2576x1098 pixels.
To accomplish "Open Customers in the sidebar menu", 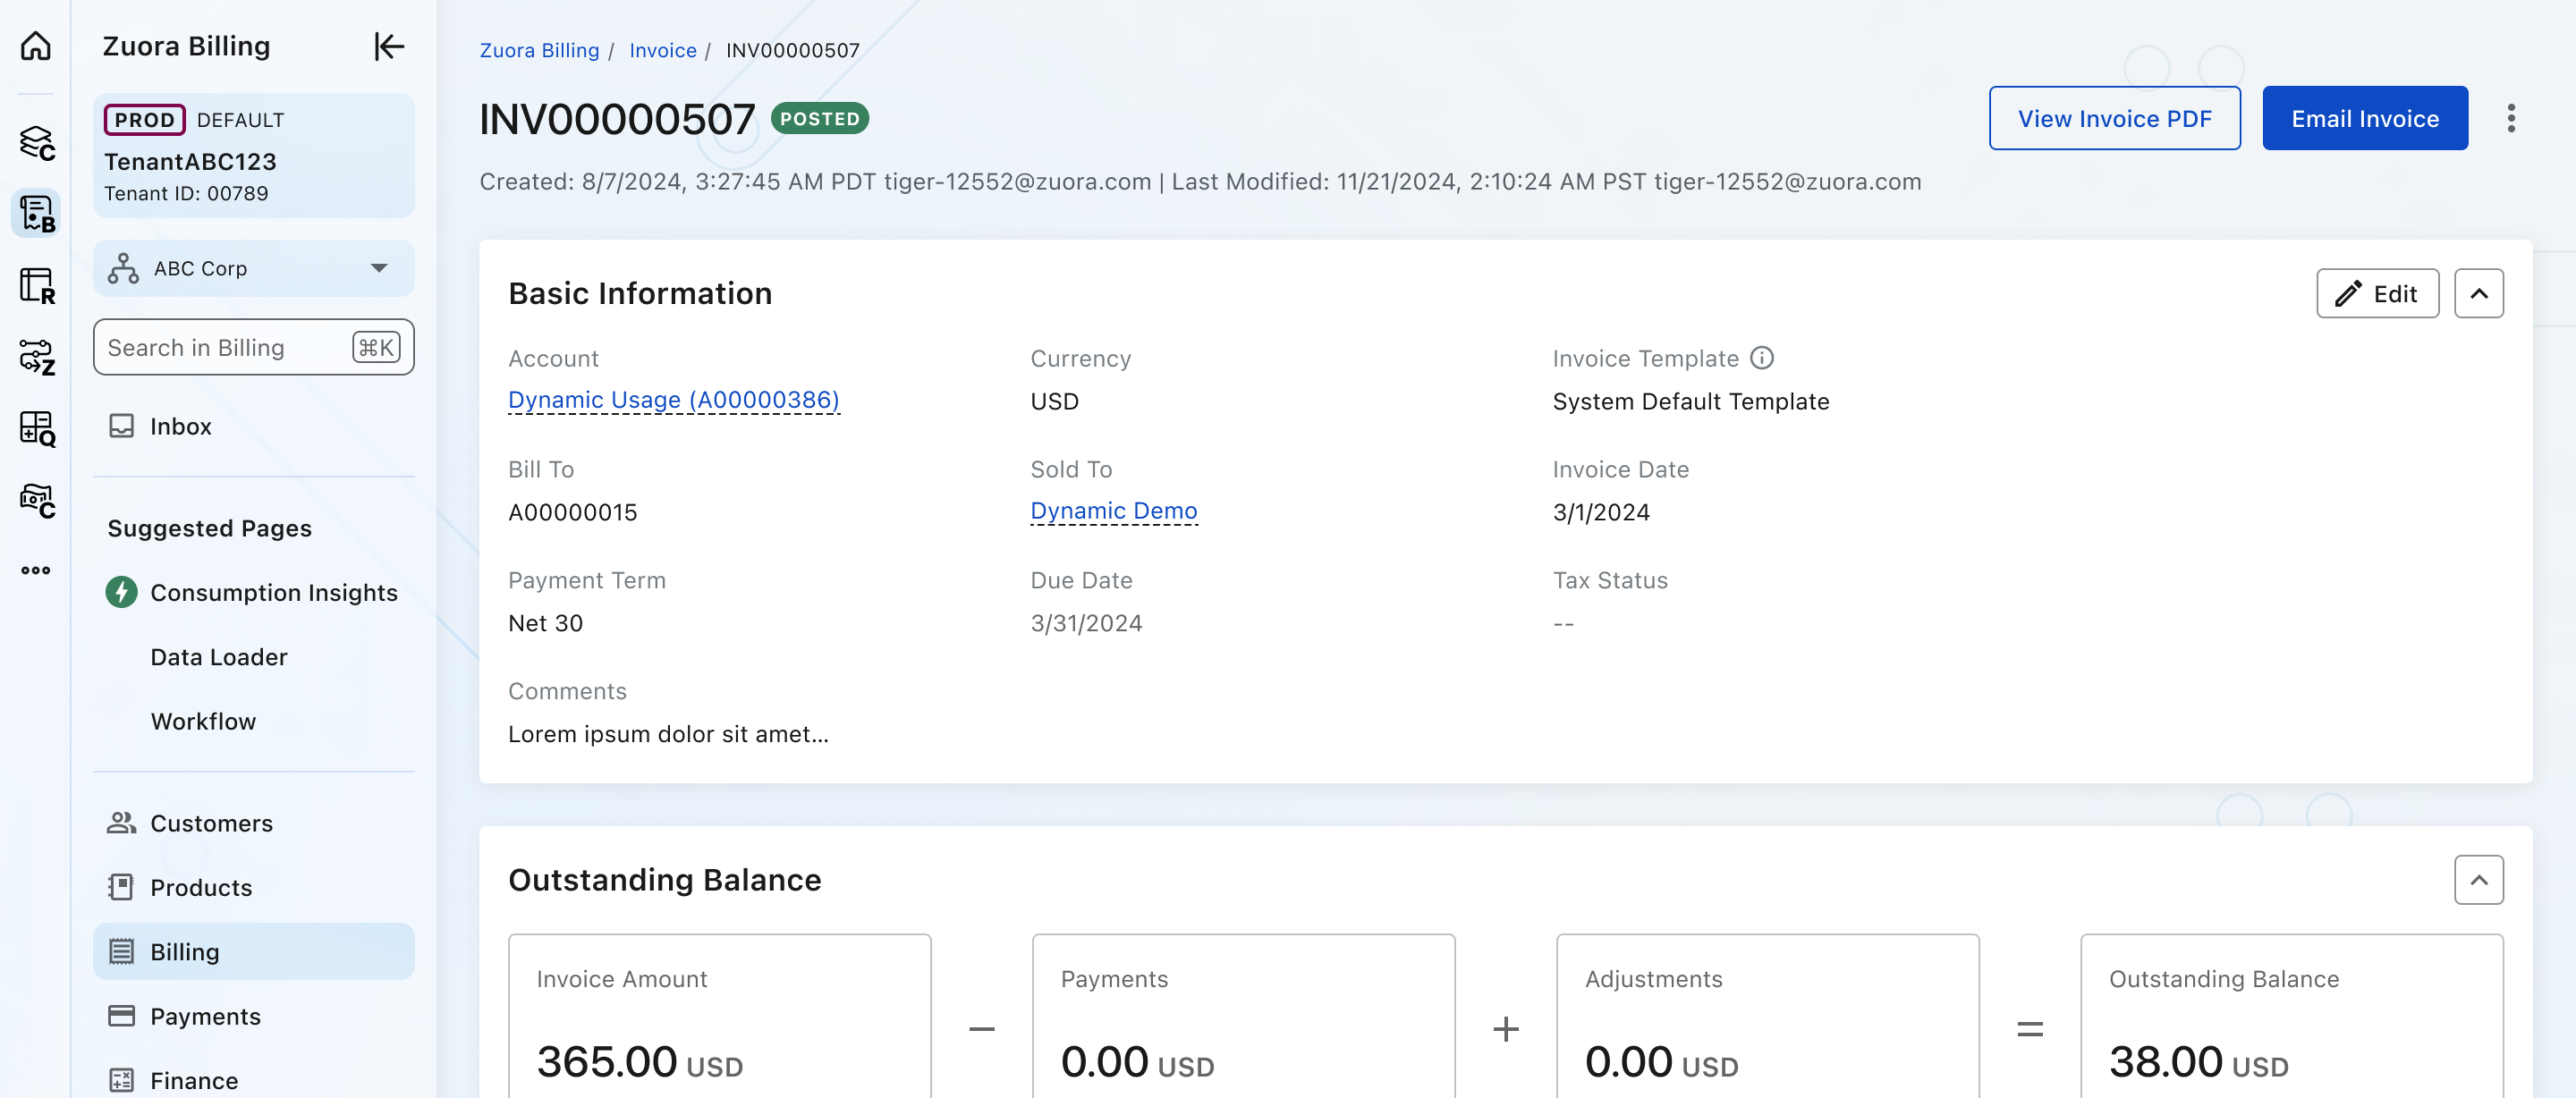I will point(211,822).
